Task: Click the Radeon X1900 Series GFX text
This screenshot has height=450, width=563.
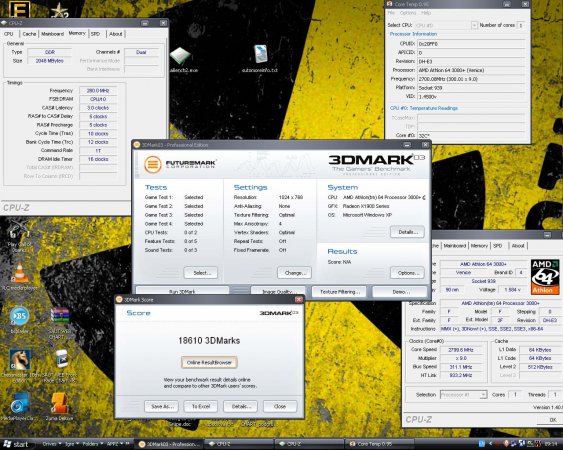Action: coord(366,206)
